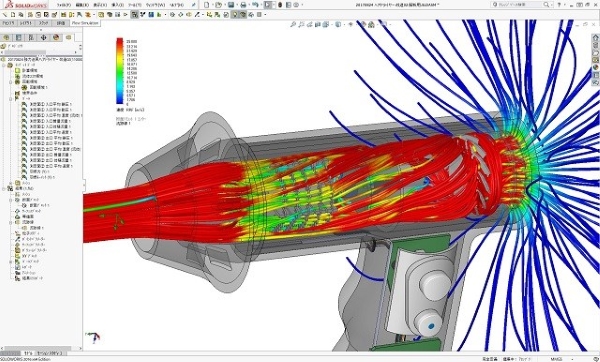
Task: Switch to the Flow Simulation command tab
Action: (85, 23)
